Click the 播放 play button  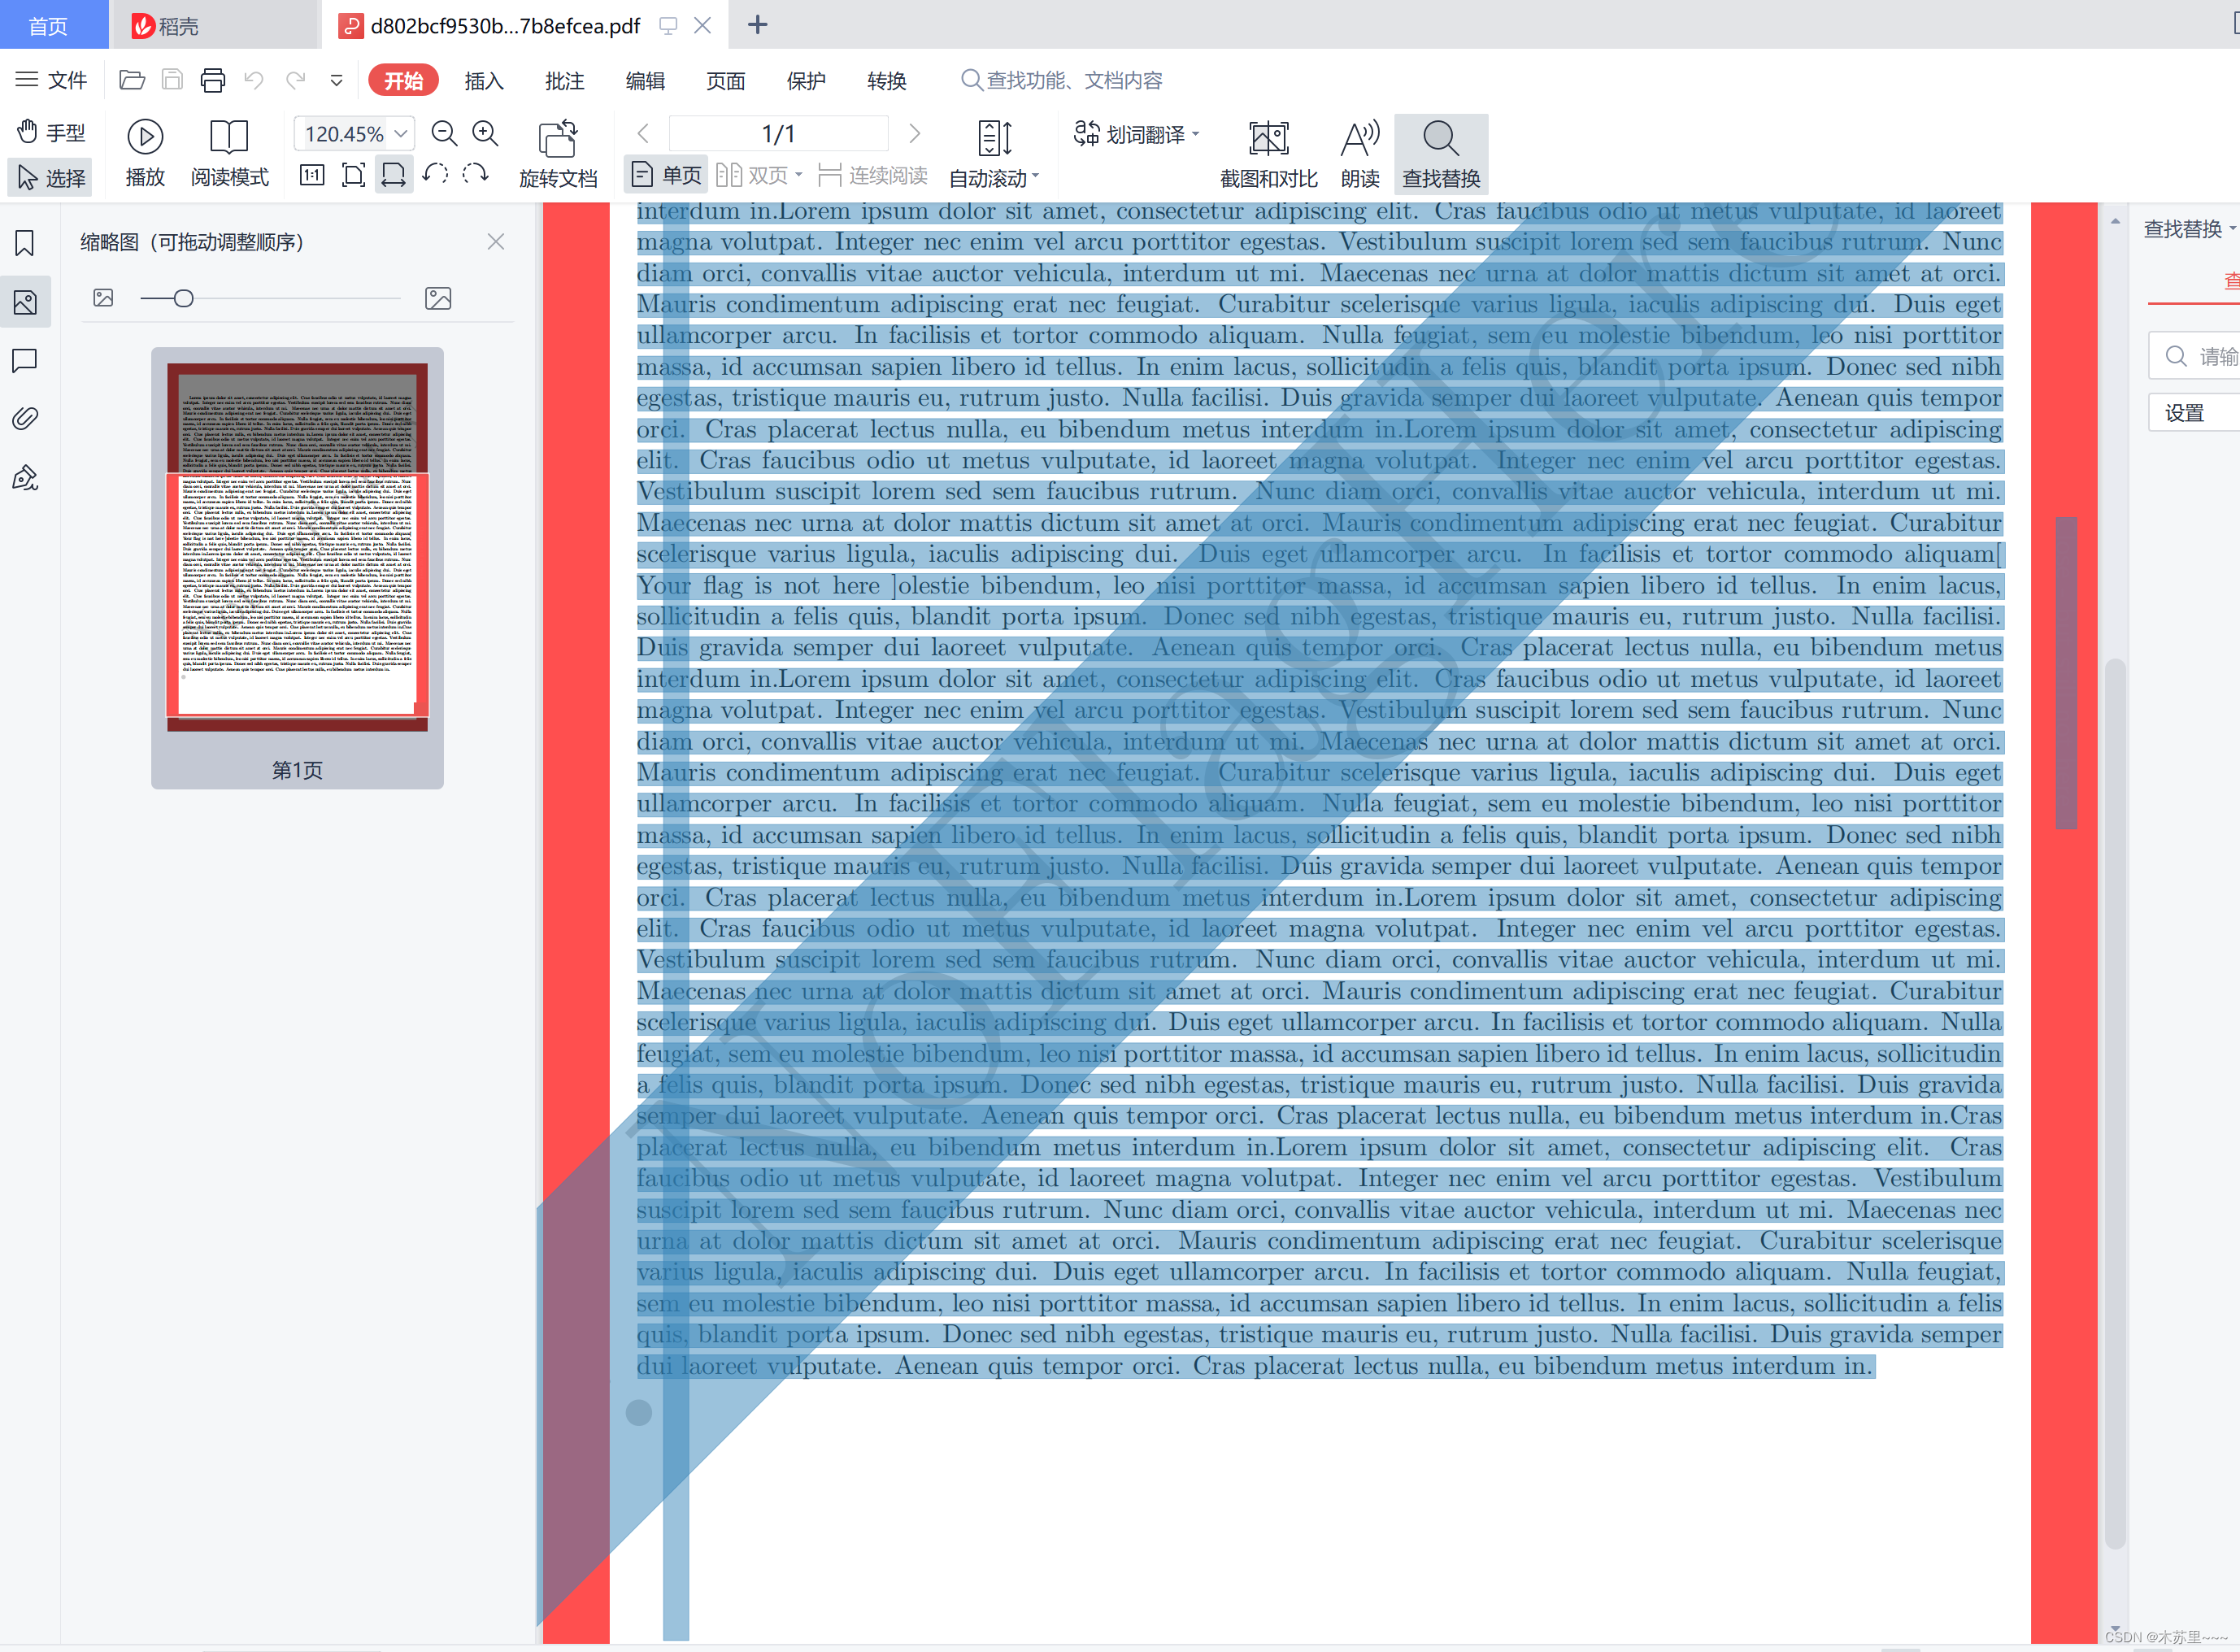145,154
